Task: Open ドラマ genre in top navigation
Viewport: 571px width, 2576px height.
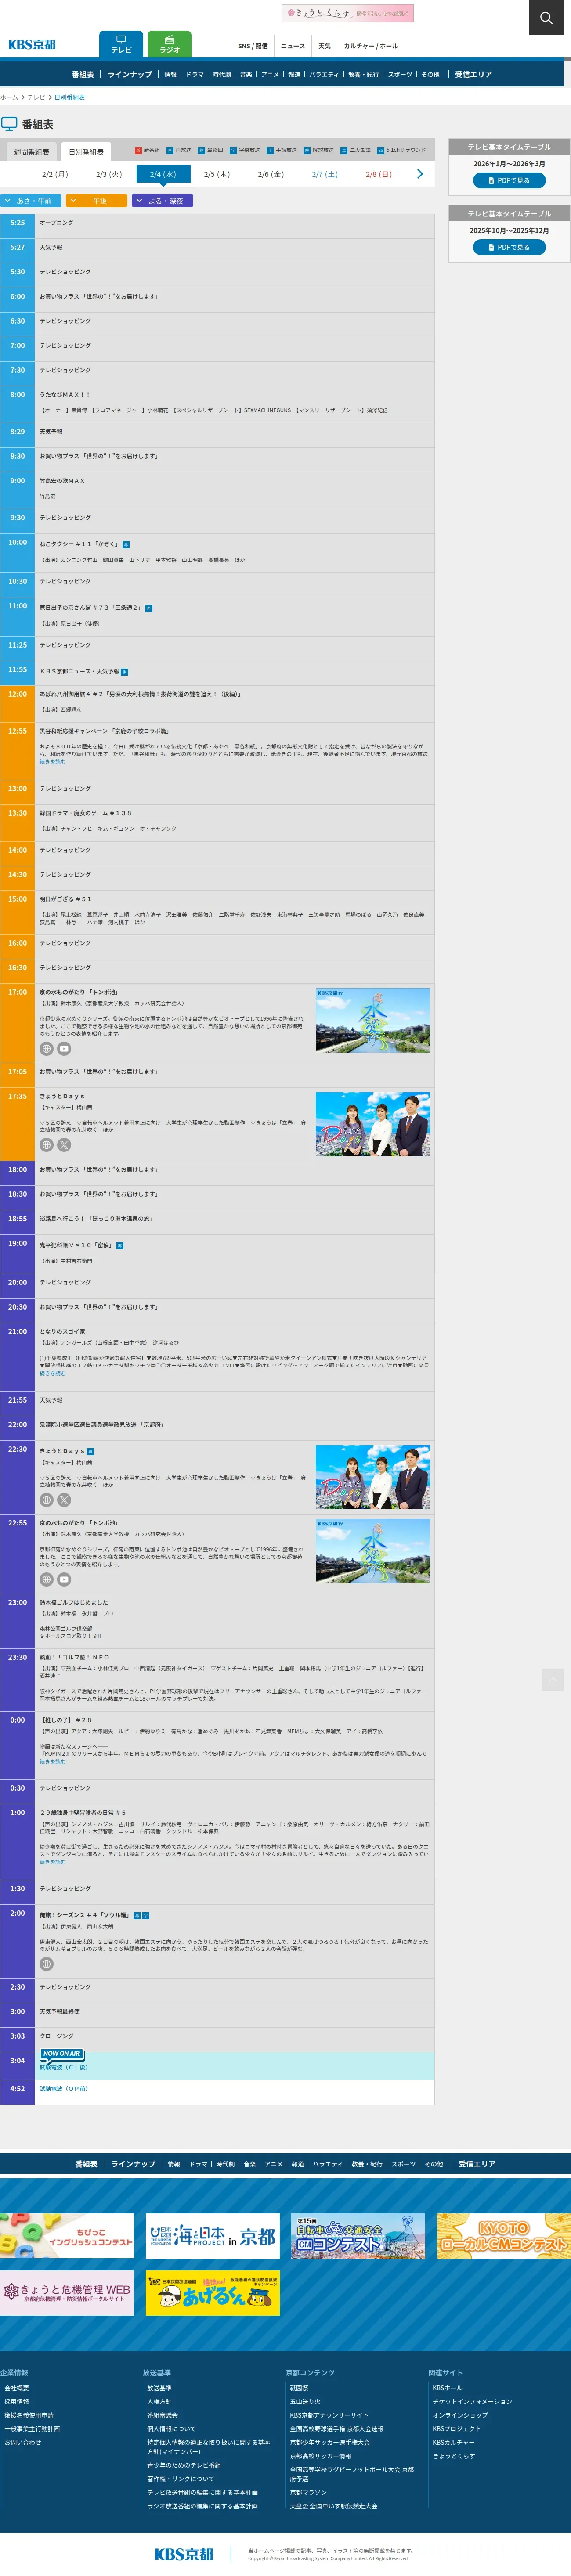Action: coord(195,74)
